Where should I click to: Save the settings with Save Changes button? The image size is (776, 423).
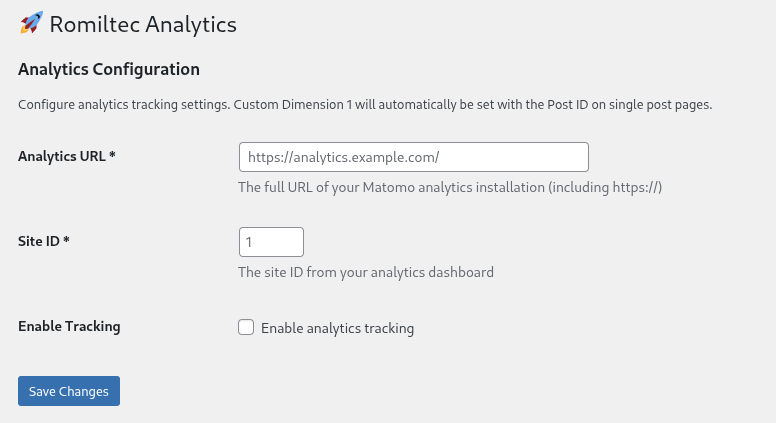[x=69, y=391]
